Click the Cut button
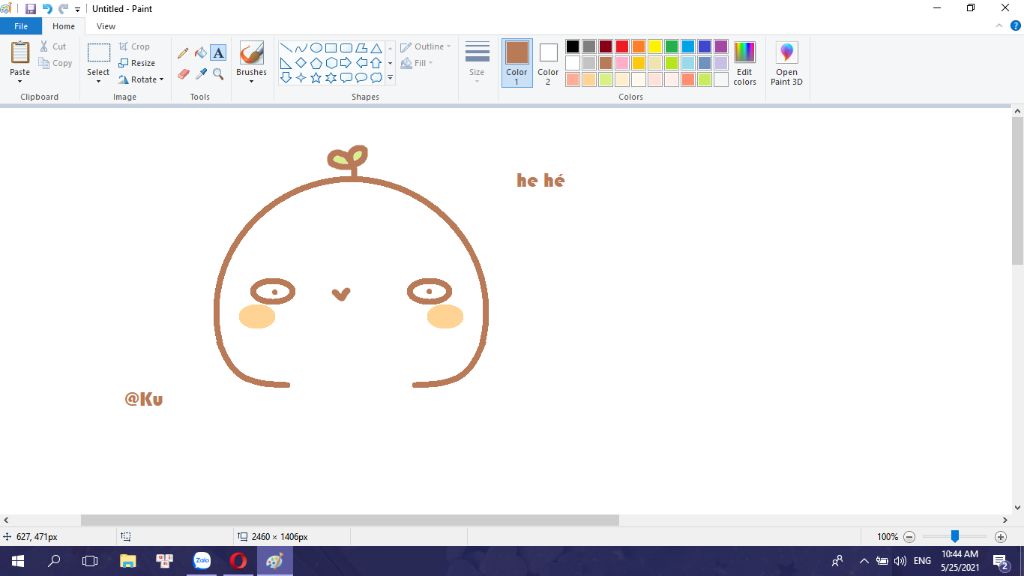 [53, 46]
